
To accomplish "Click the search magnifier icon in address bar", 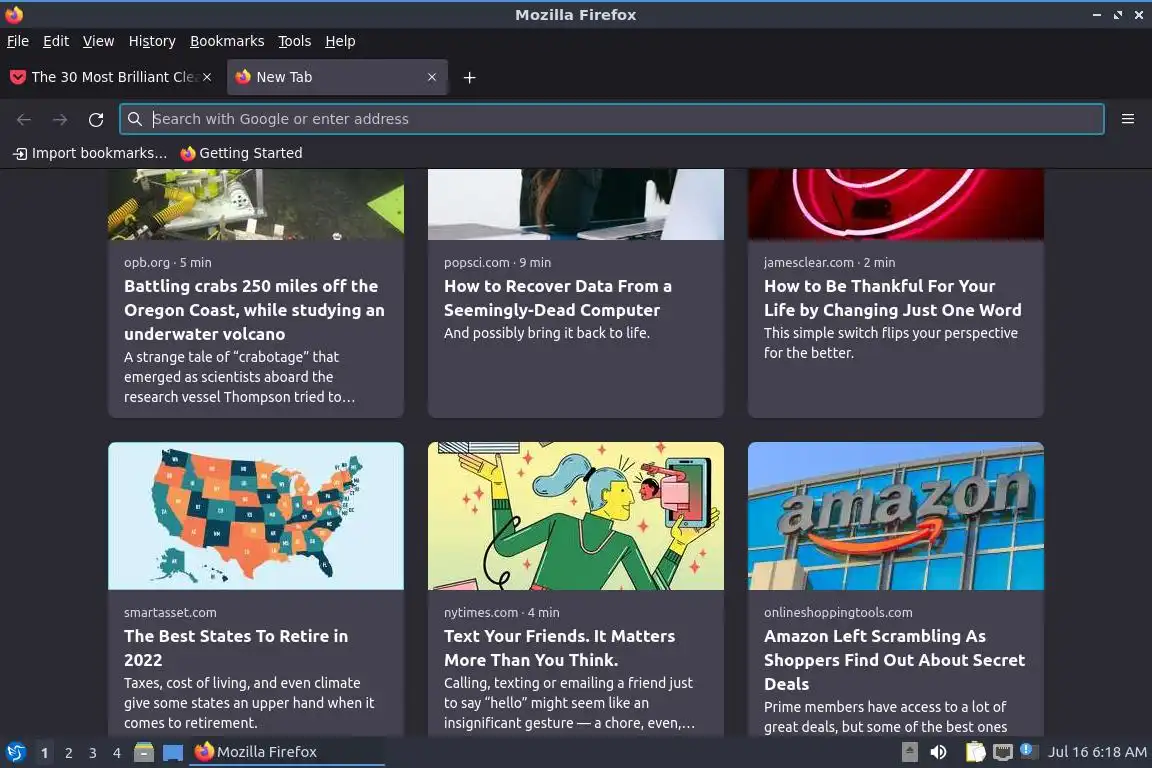I will point(134,119).
